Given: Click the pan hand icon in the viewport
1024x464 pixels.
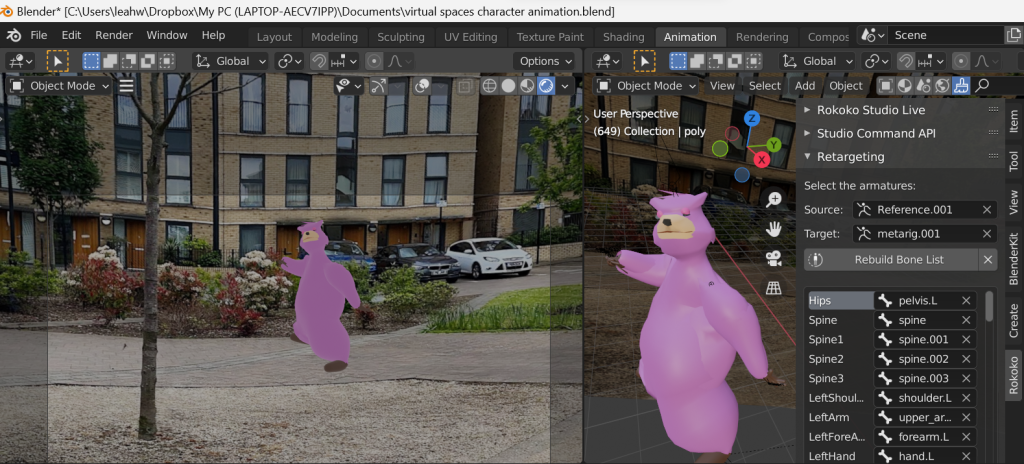Looking at the screenshot, I should coord(773,229).
